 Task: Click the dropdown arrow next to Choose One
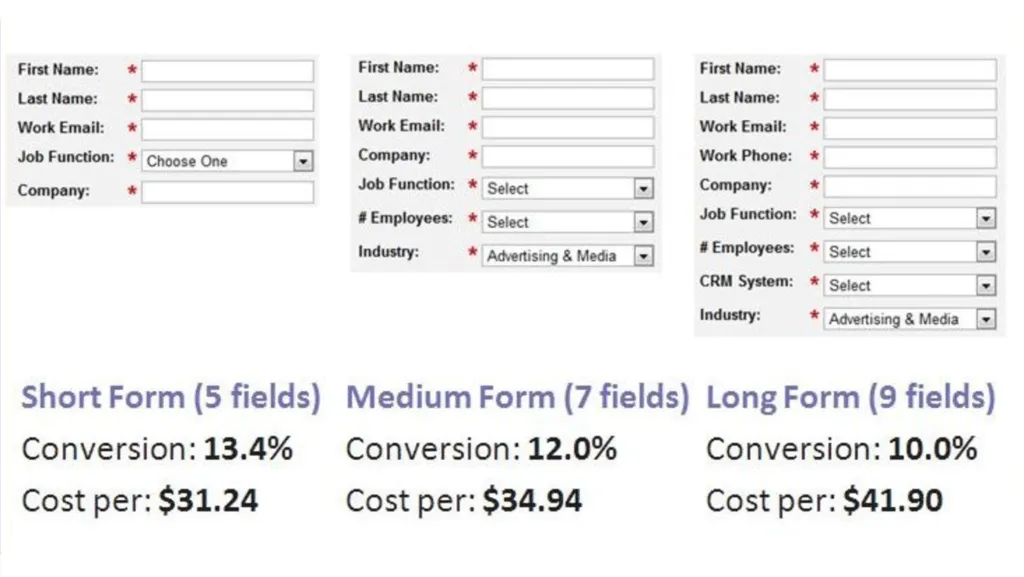tap(302, 160)
